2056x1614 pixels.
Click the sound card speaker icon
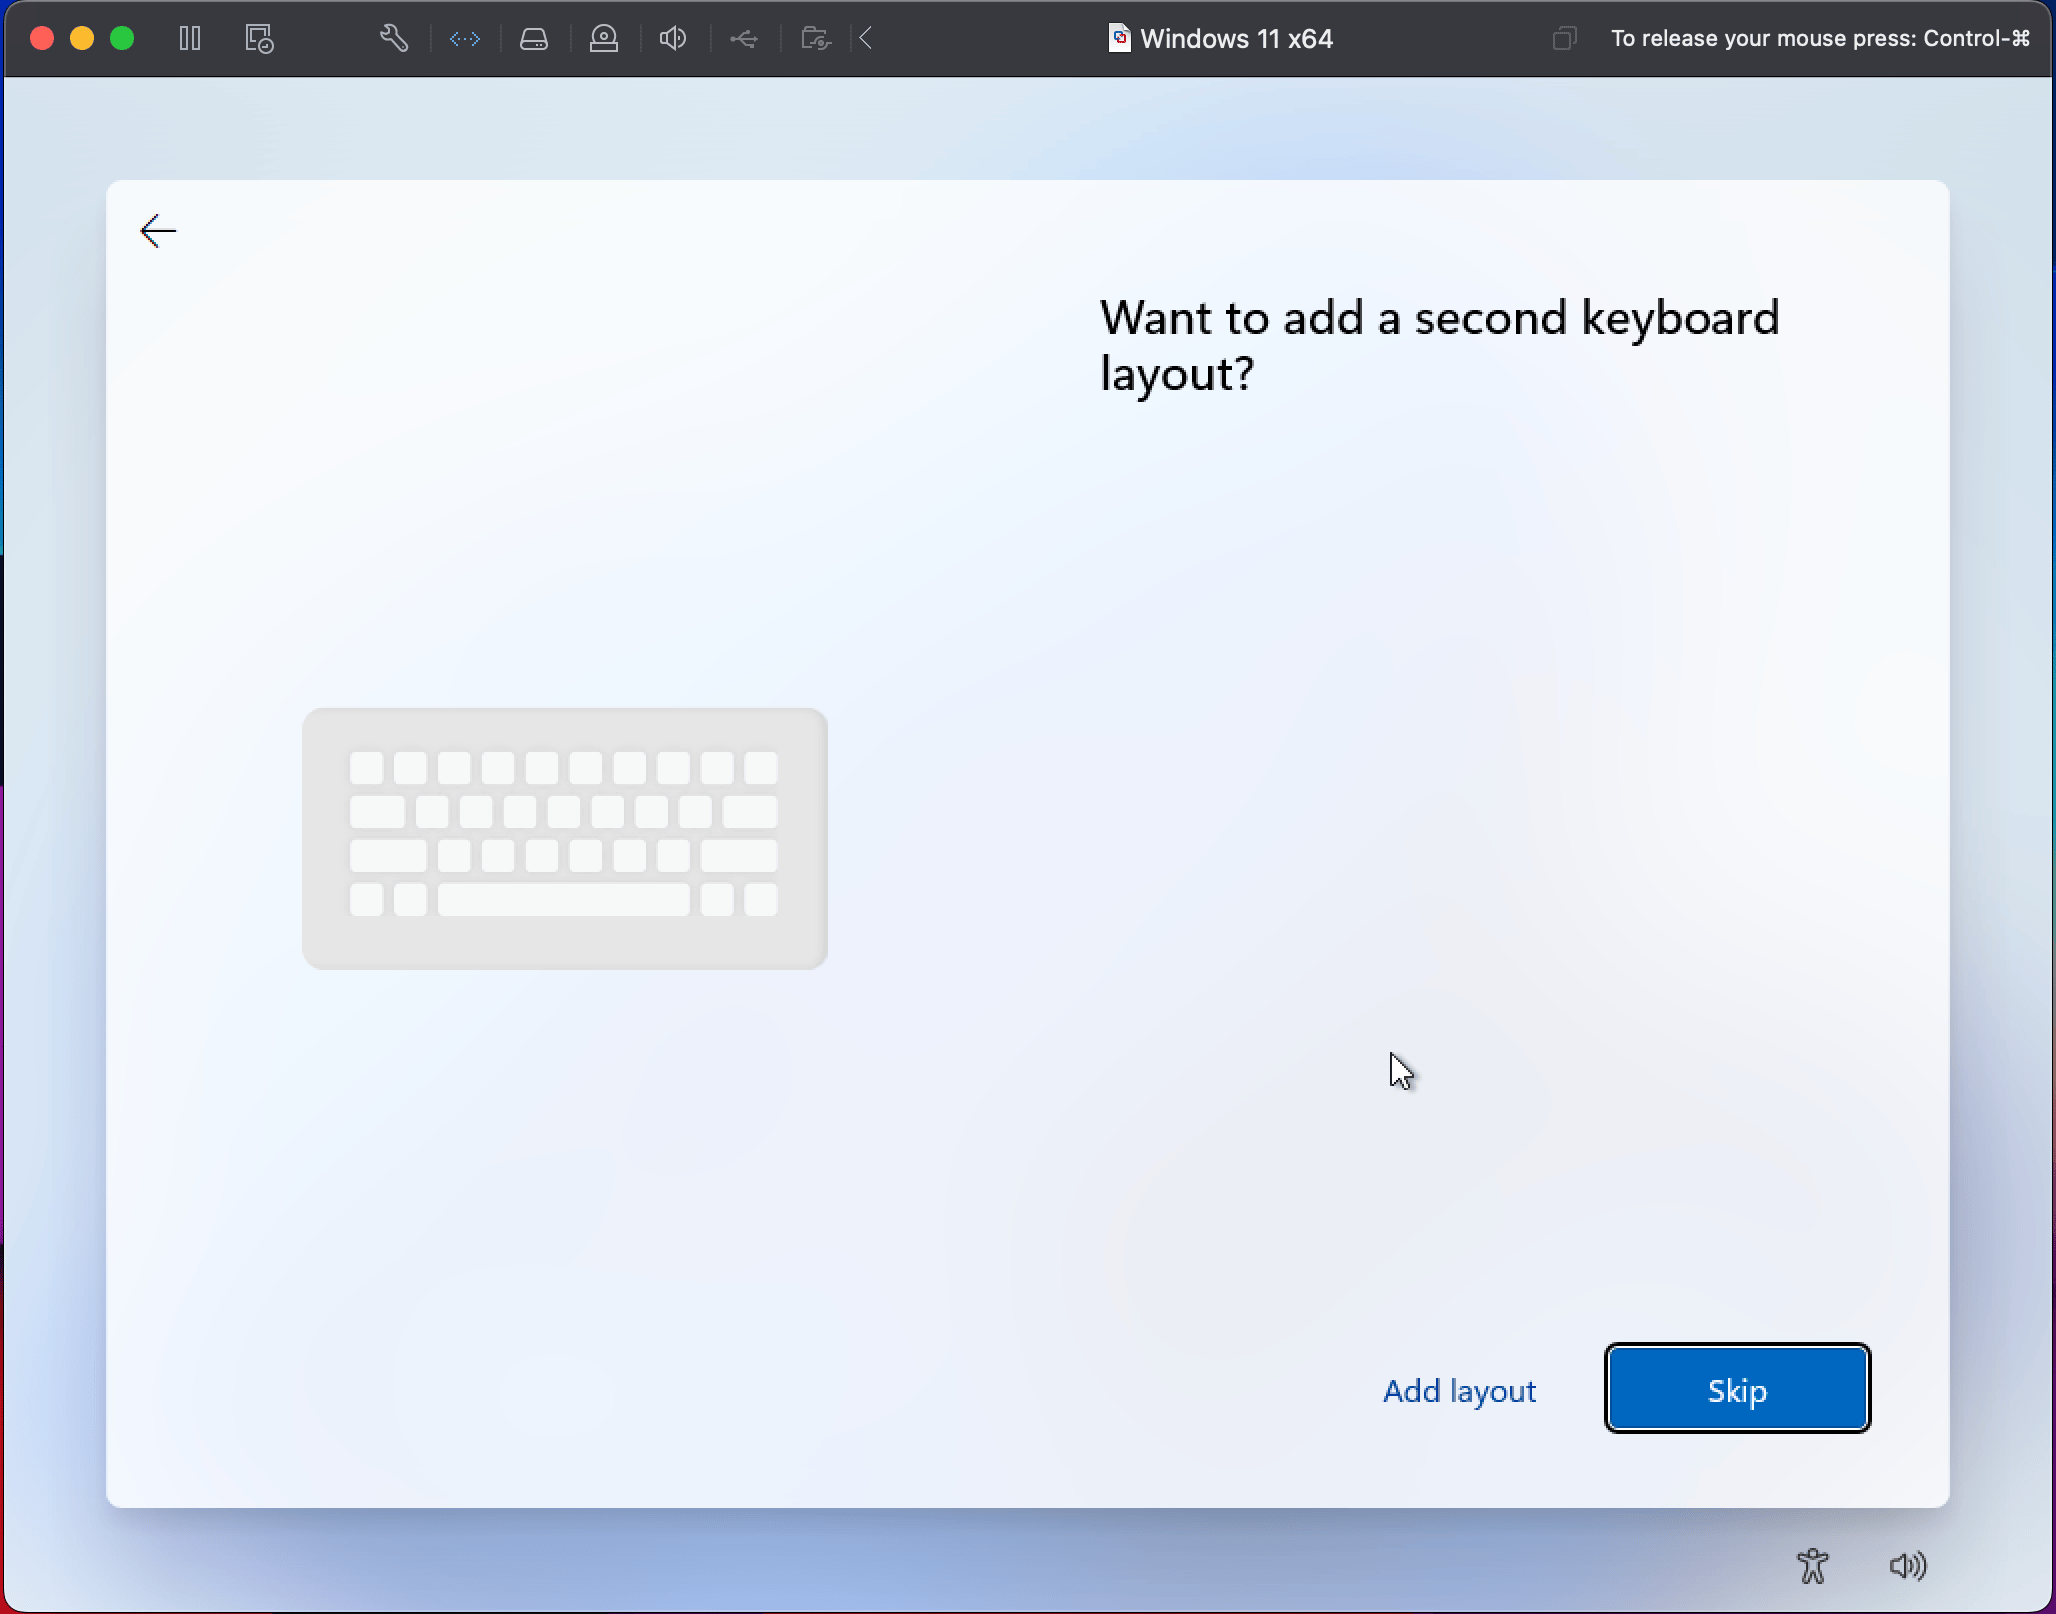[x=673, y=39]
